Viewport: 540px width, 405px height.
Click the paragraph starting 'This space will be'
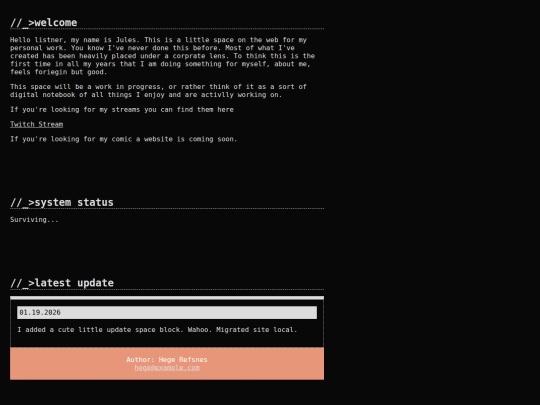158,91
